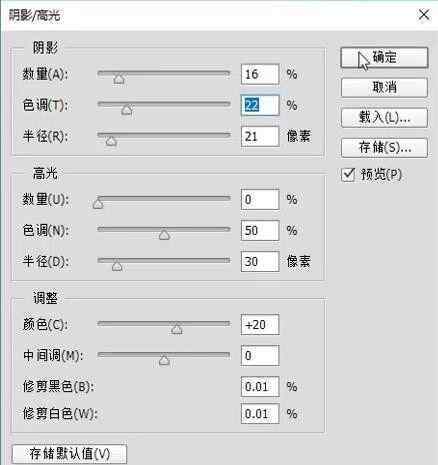Viewport: 438px width, 465px height.
Task: Click the shadow 数量(A) slider handle
Action: [x=119, y=79]
